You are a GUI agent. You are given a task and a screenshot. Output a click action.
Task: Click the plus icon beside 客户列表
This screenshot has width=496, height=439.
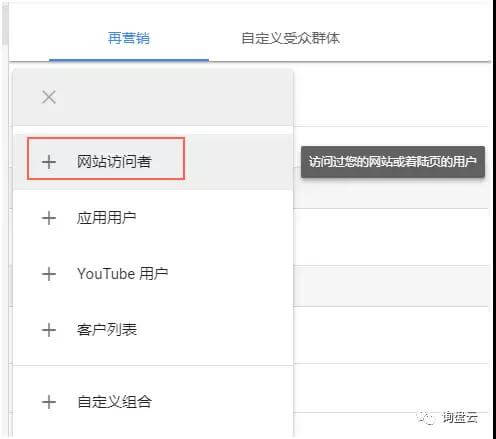click(49, 330)
